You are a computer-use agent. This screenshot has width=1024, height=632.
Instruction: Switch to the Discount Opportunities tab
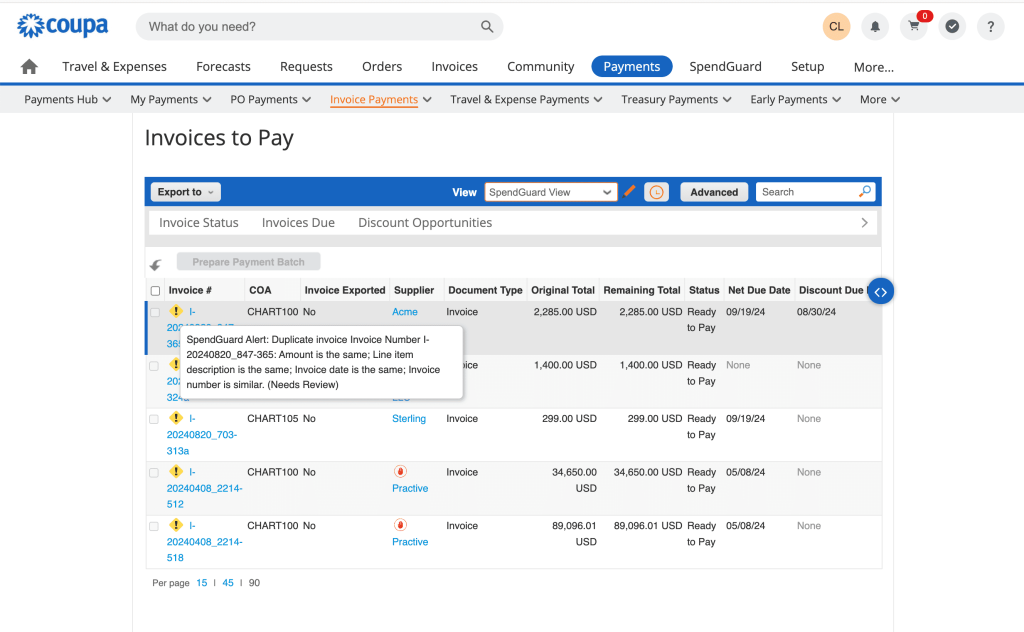[x=424, y=222]
